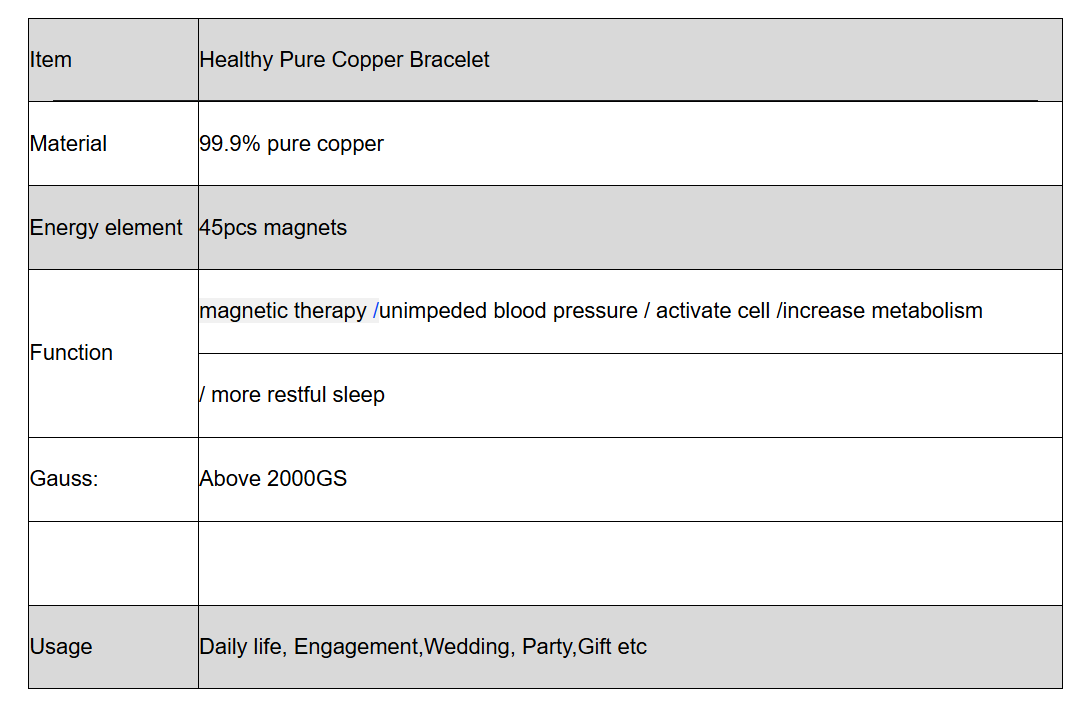Click the empty label cell beneath "Gauss:"
Image resolution: width=1090 pixels, height=705 pixels.
pos(113,563)
